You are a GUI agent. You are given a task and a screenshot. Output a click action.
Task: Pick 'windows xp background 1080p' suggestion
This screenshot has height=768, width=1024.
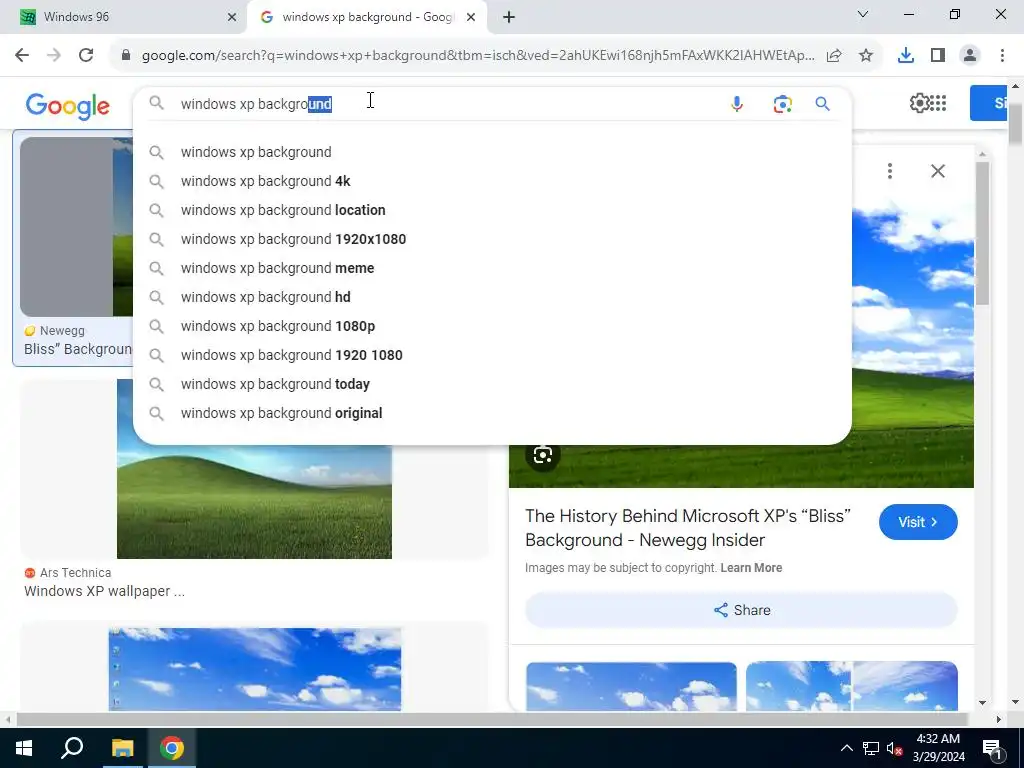point(492,326)
